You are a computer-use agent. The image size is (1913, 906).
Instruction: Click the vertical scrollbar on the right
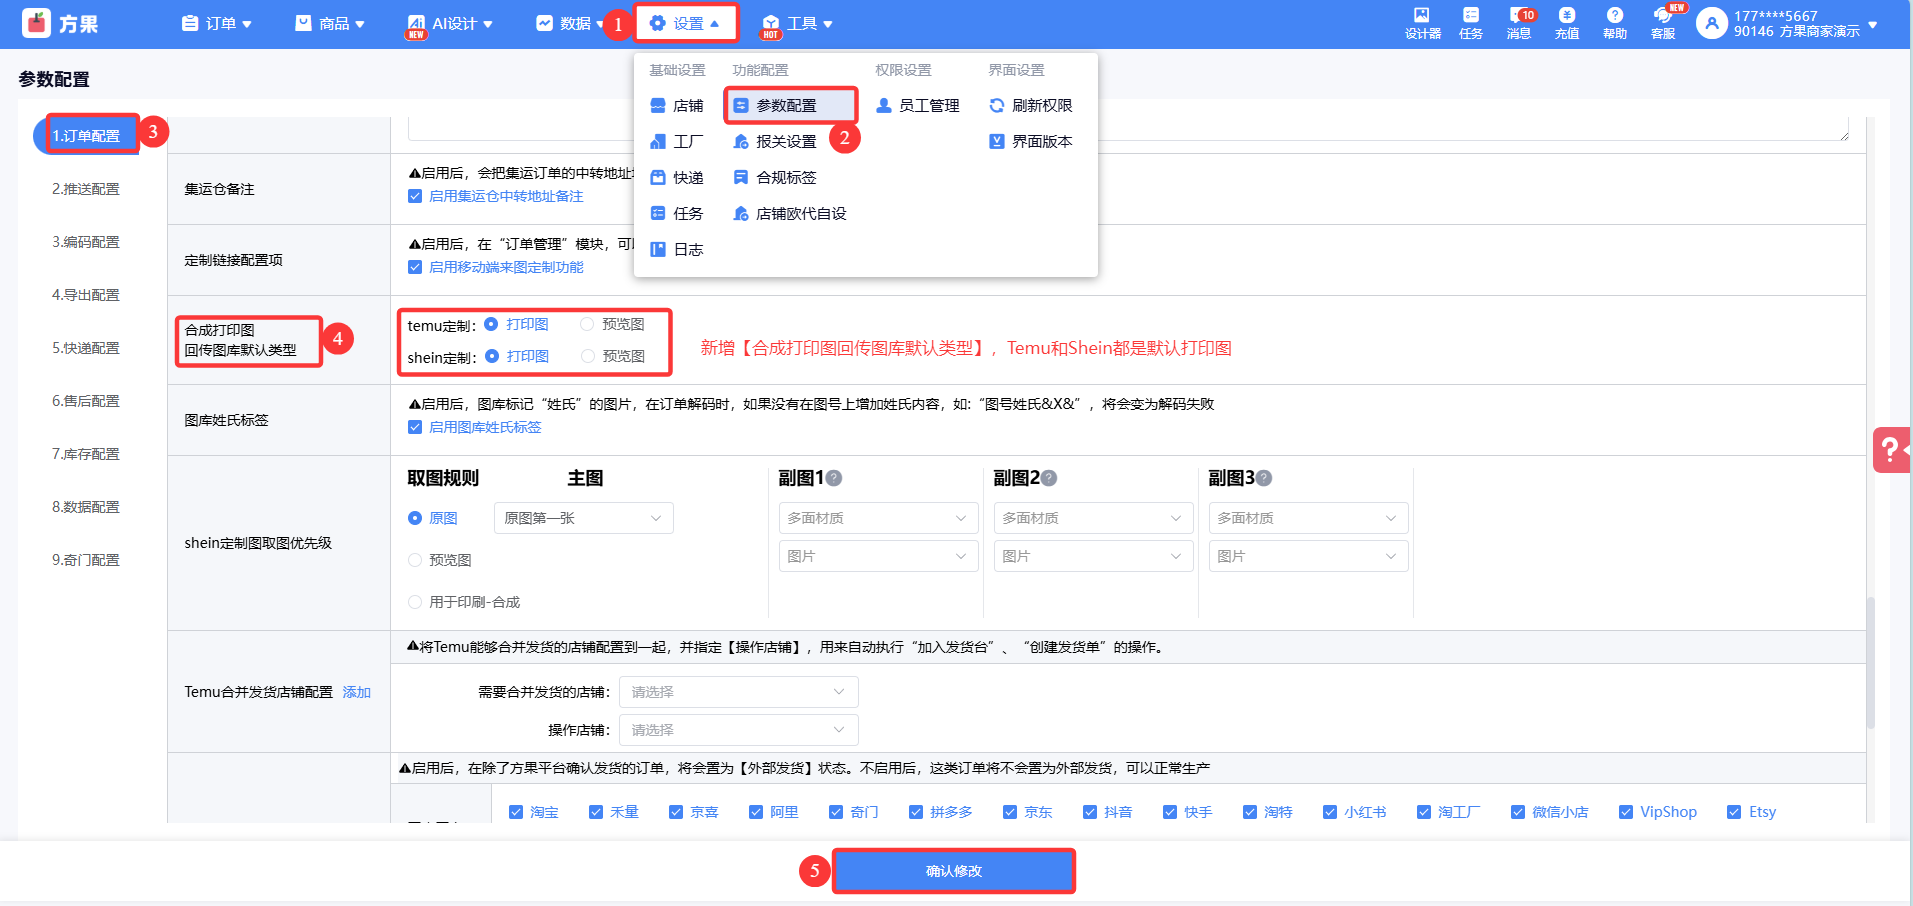tap(1870, 660)
